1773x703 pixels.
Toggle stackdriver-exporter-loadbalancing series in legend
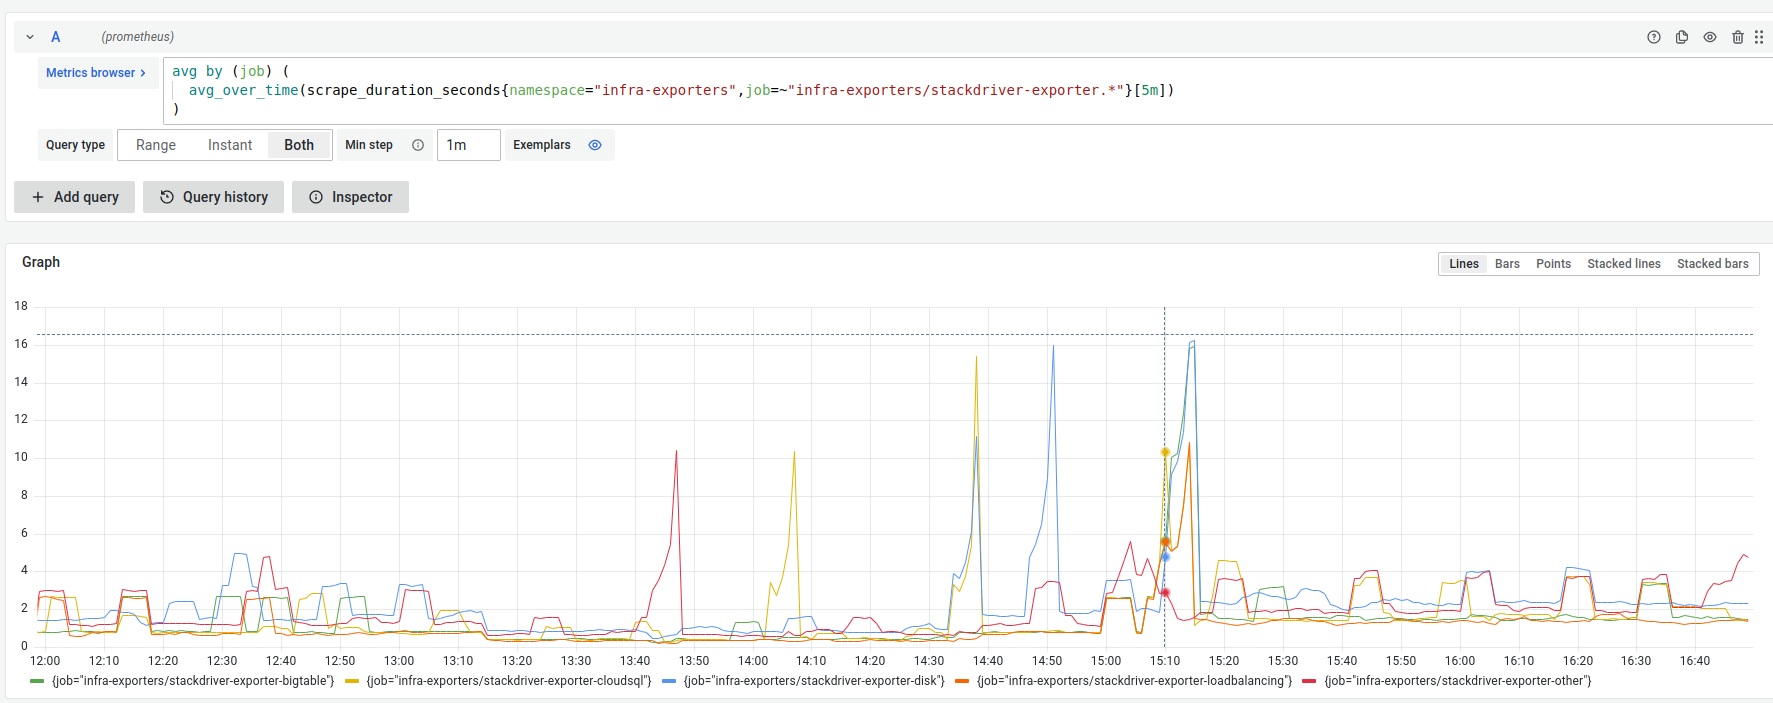[x=1134, y=681]
